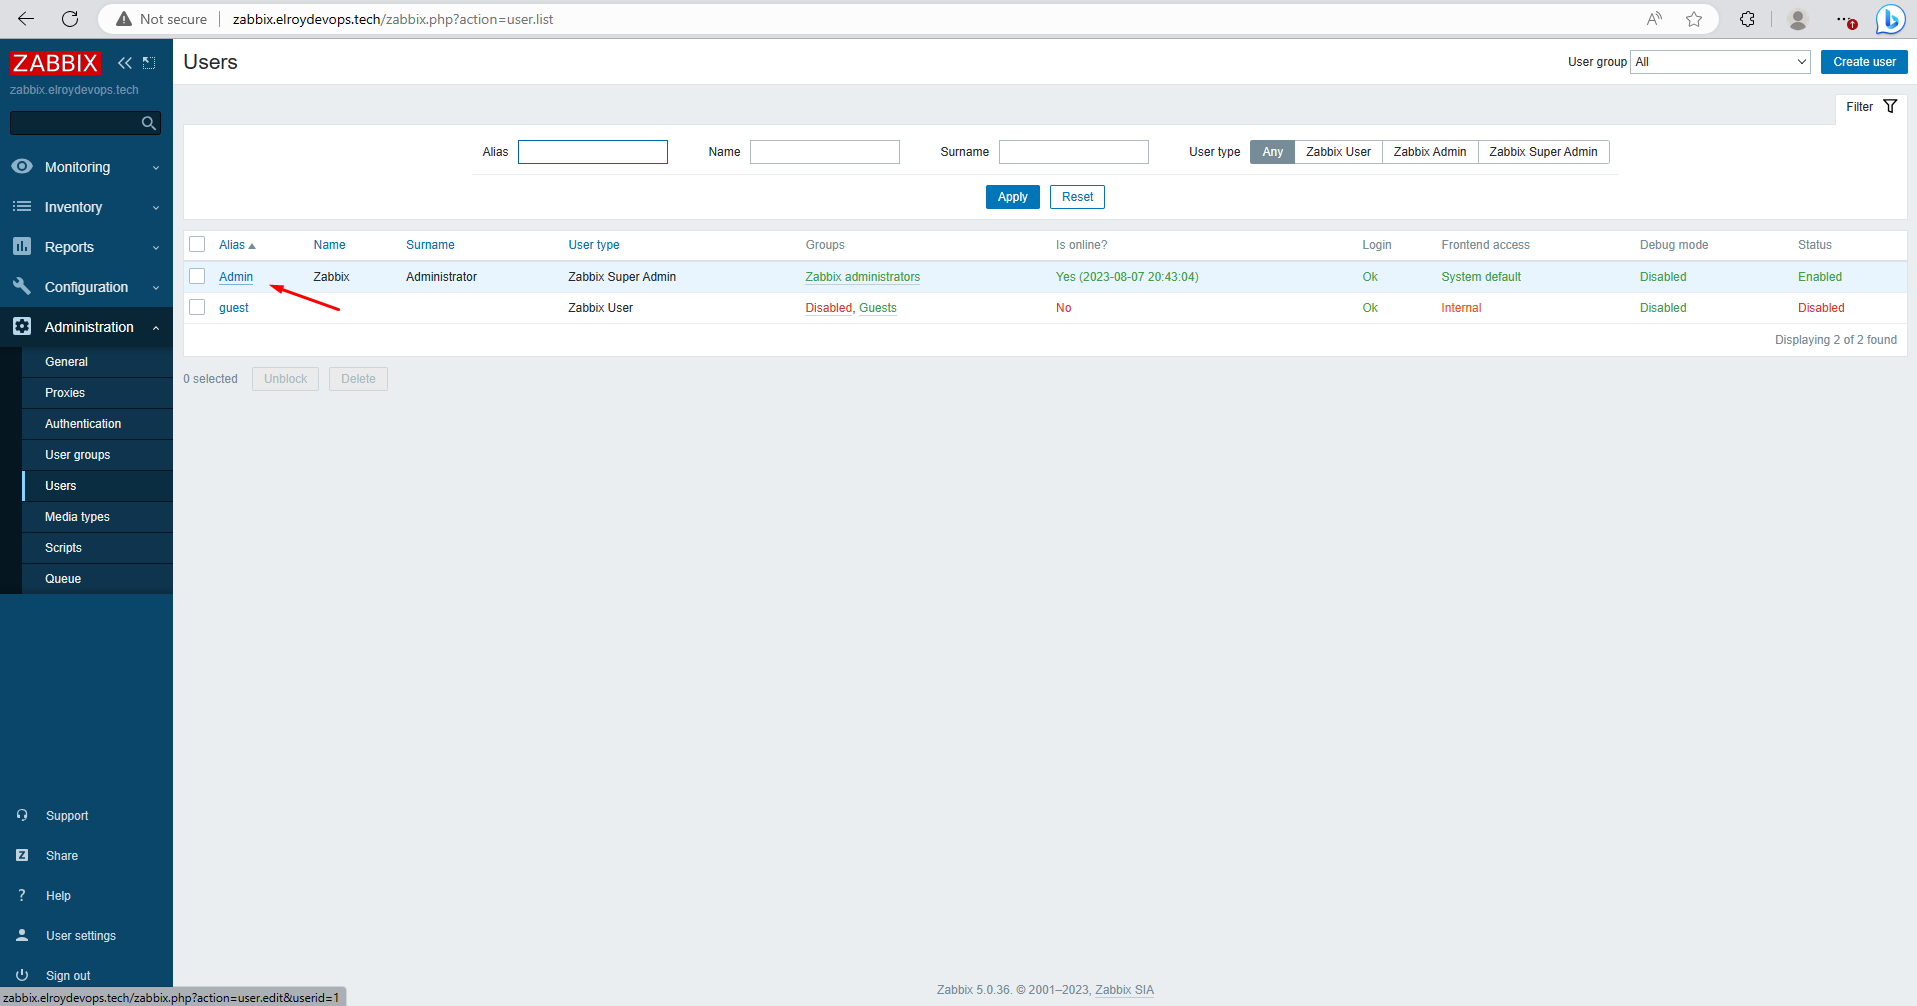The height and width of the screenshot is (1006, 1917).
Task: Click the Administration gear icon
Action: [x=22, y=326]
